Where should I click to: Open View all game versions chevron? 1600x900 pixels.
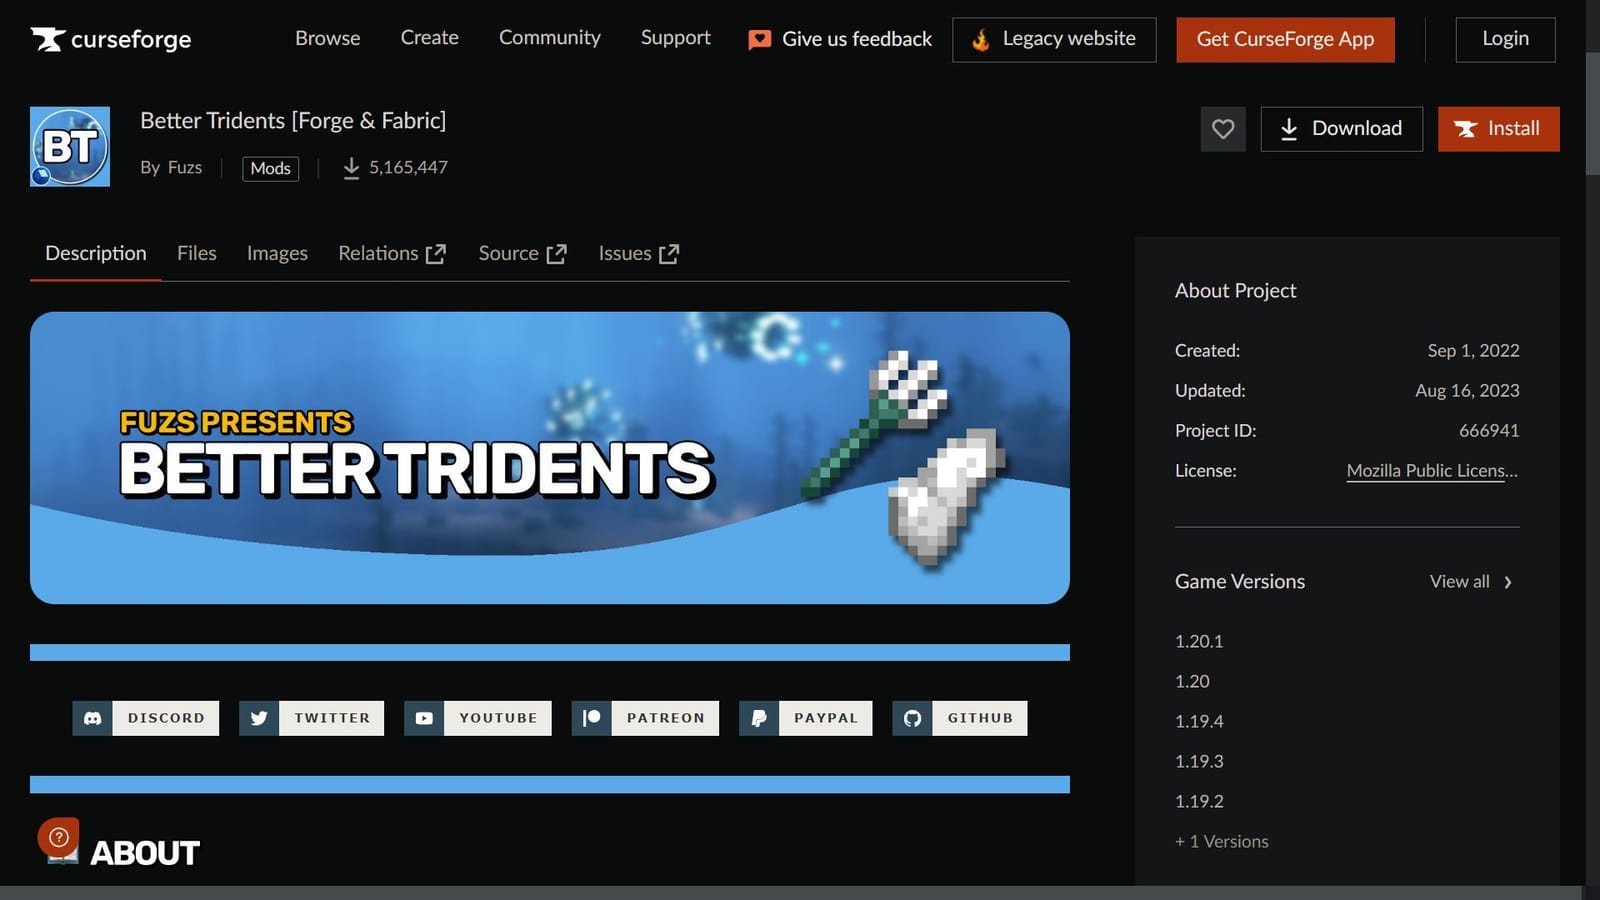[1508, 581]
